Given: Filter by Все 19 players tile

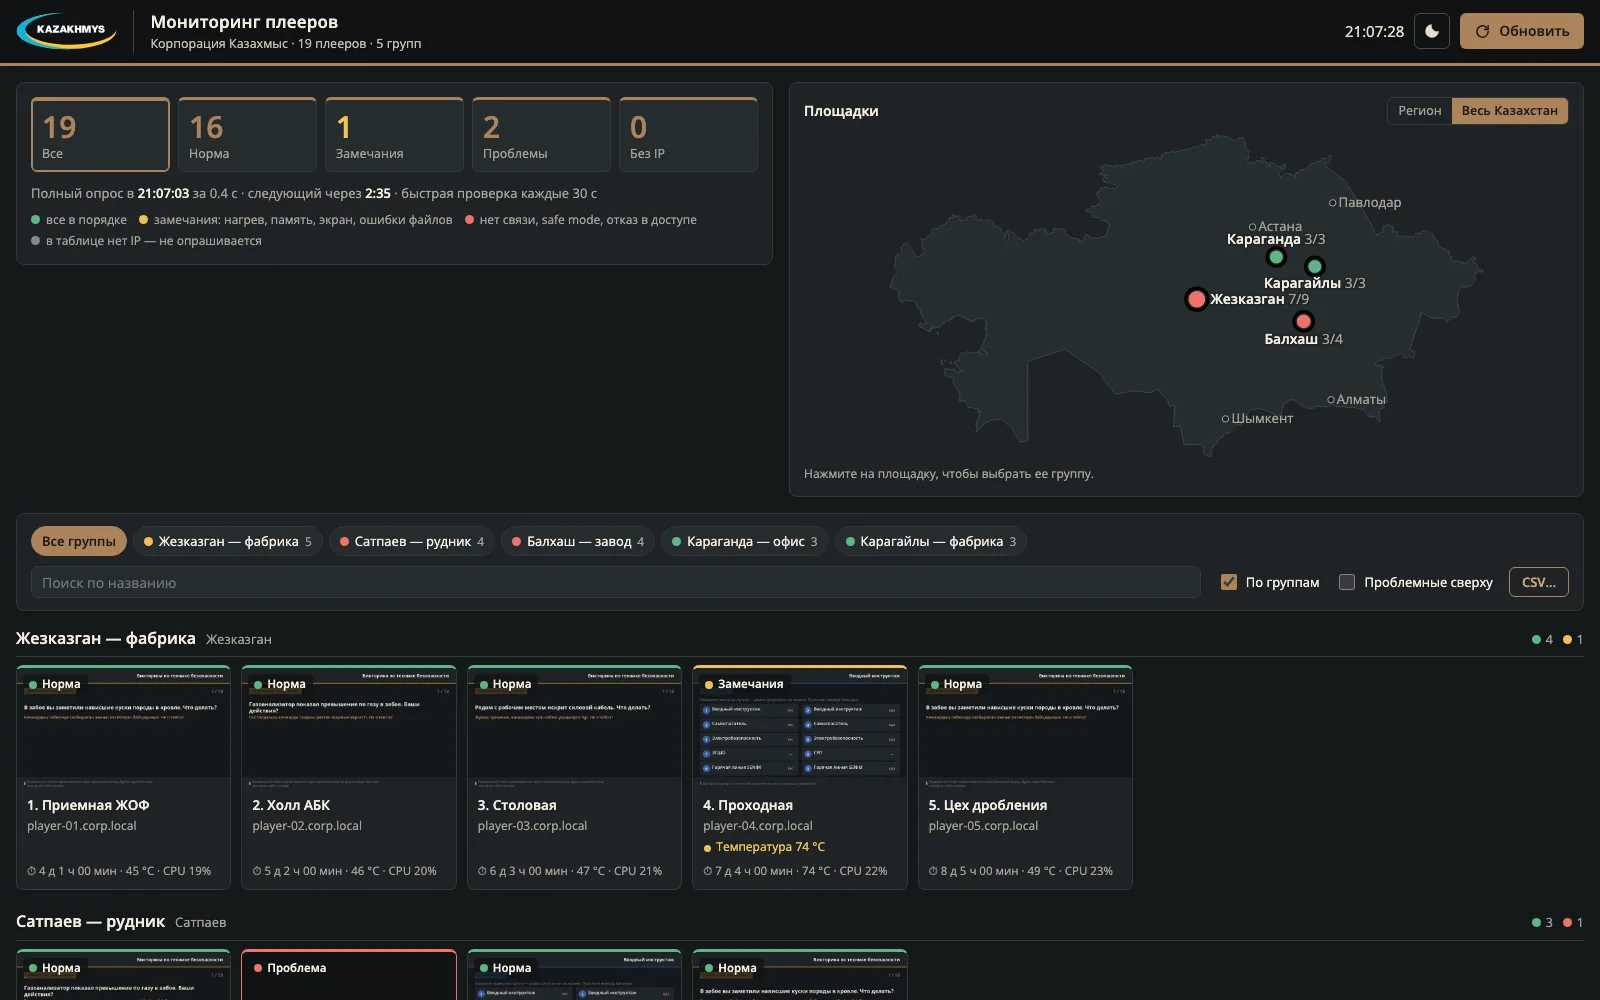Looking at the screenshot, I should coord(100,135).
